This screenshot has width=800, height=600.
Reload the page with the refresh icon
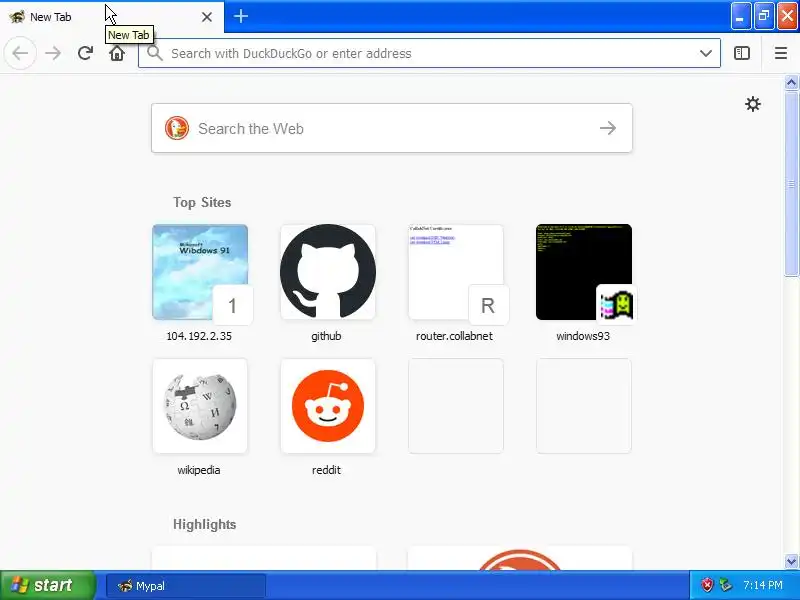(x=85, y=53)
